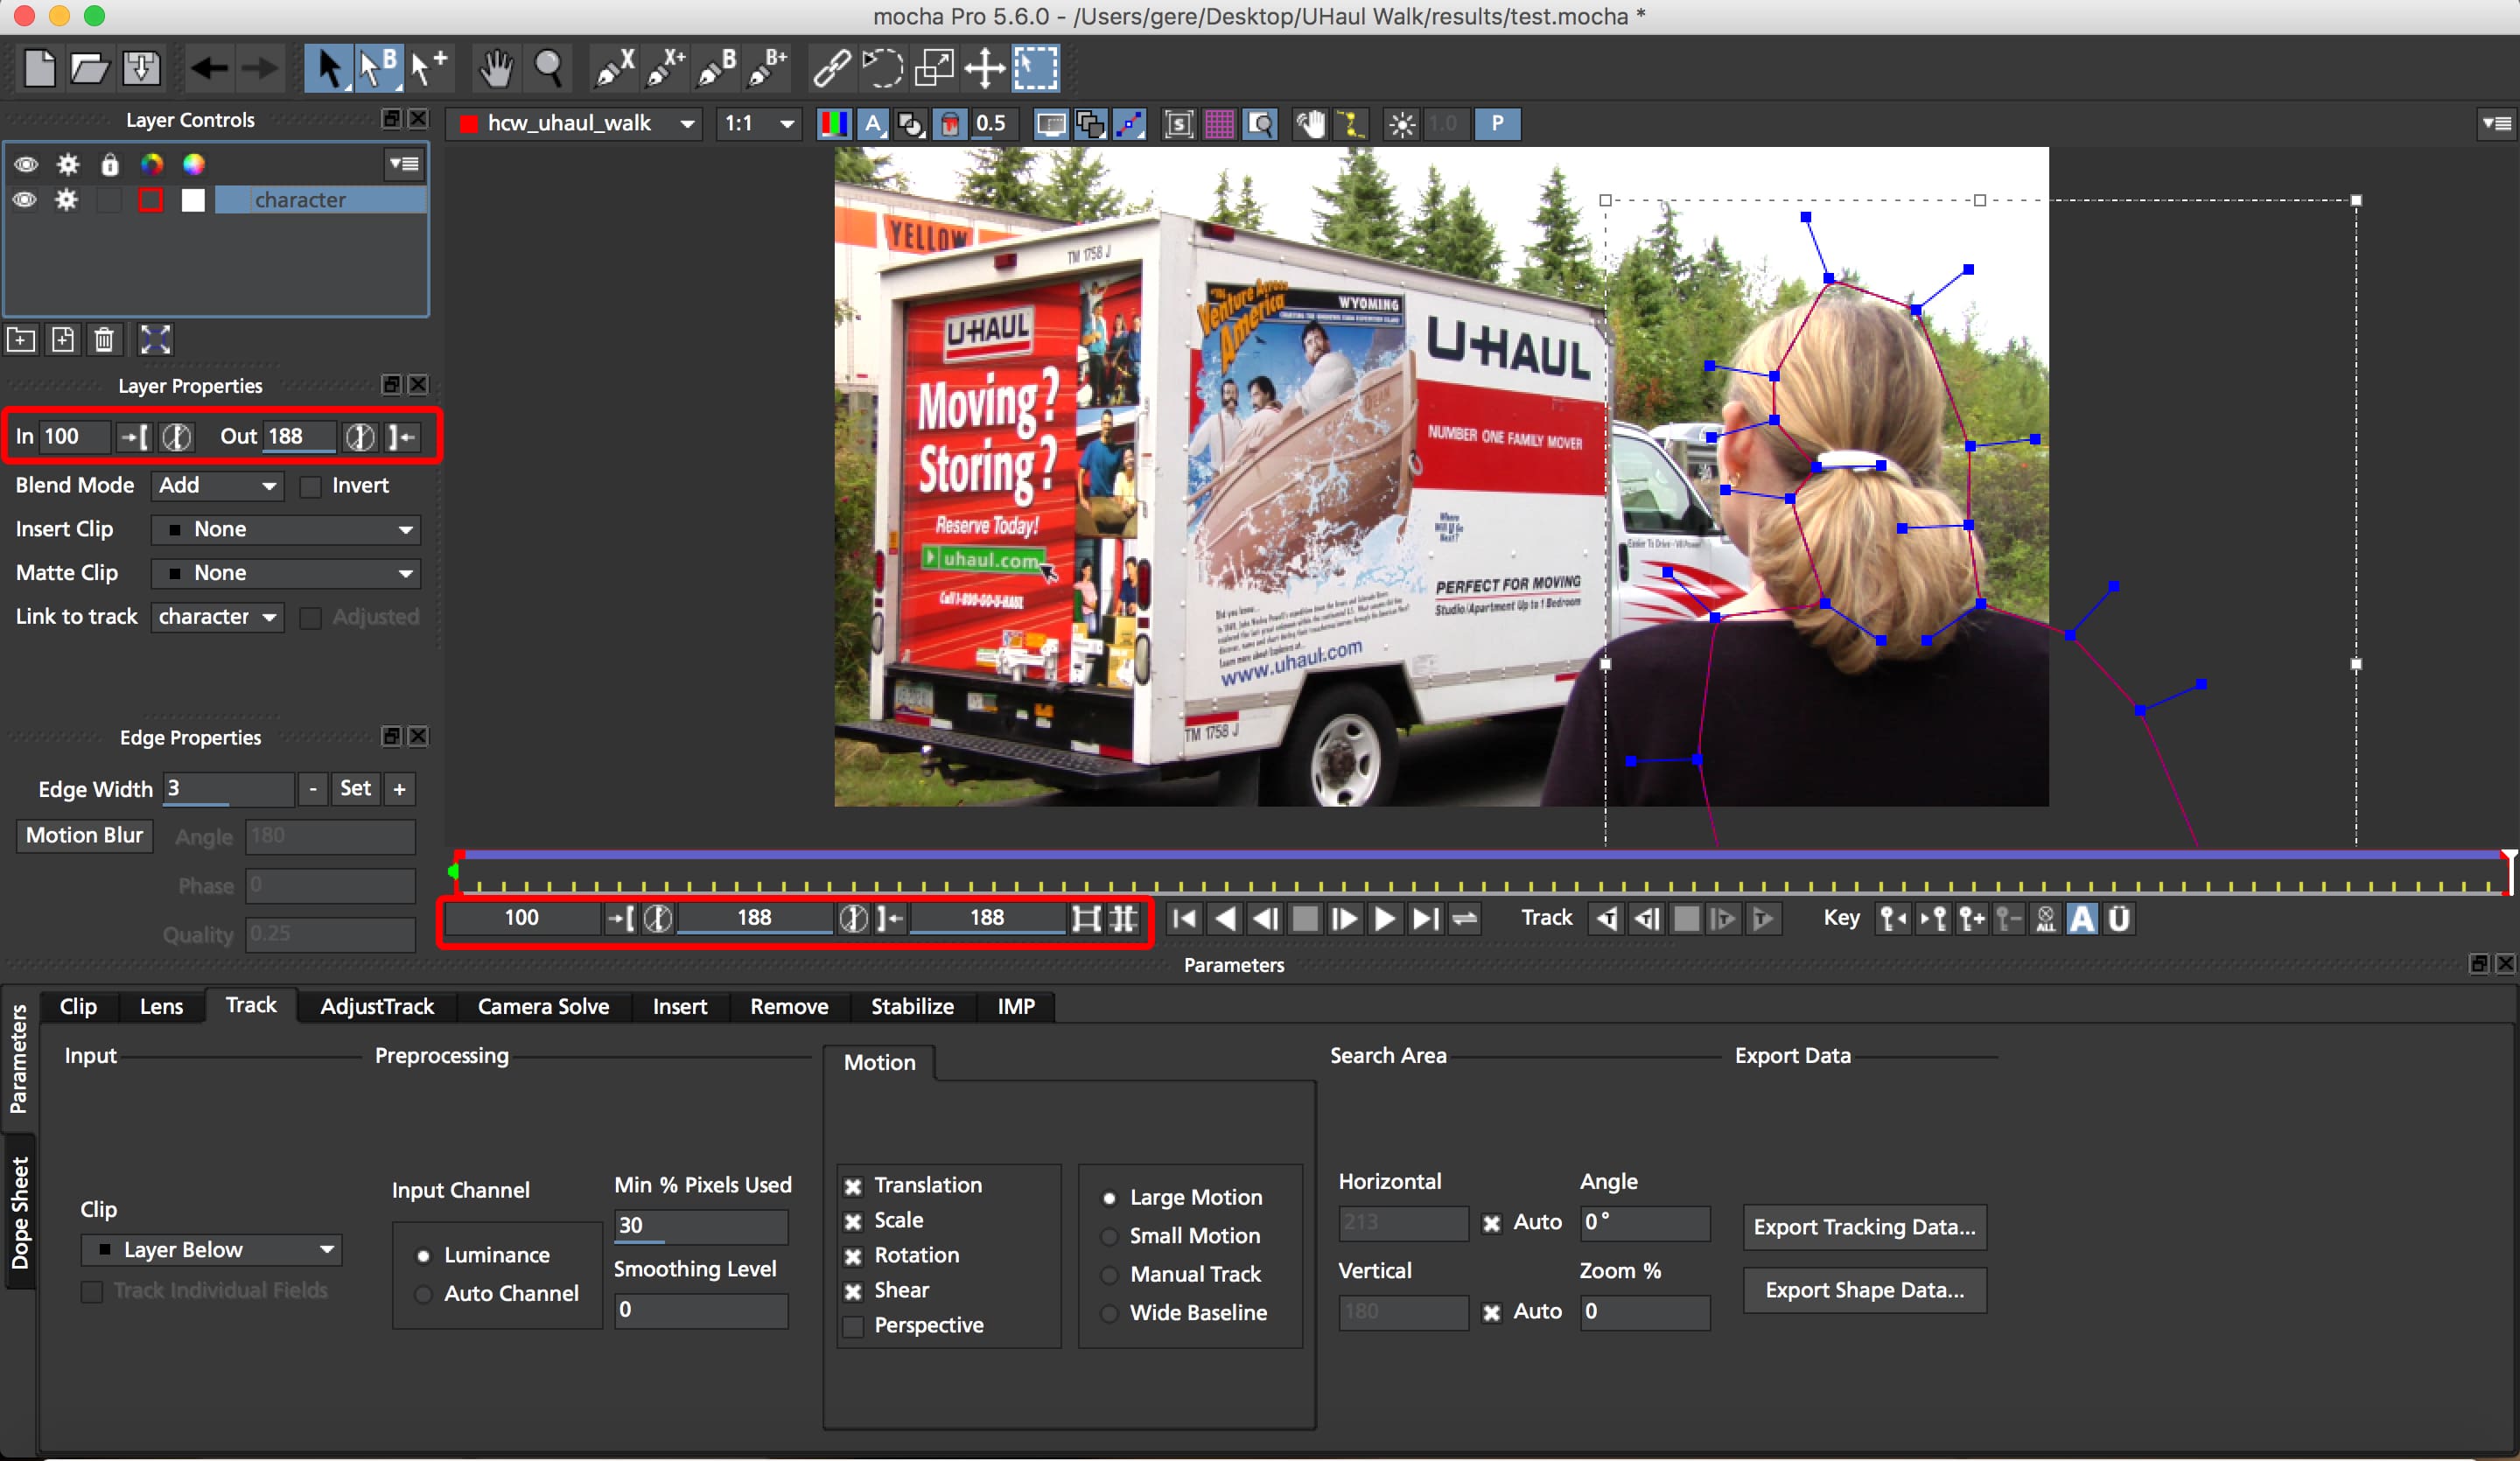Viewport: 2520px width, 1461px height.
Task: Click the Create Bezier Layer tool
Action: (716, 68)
